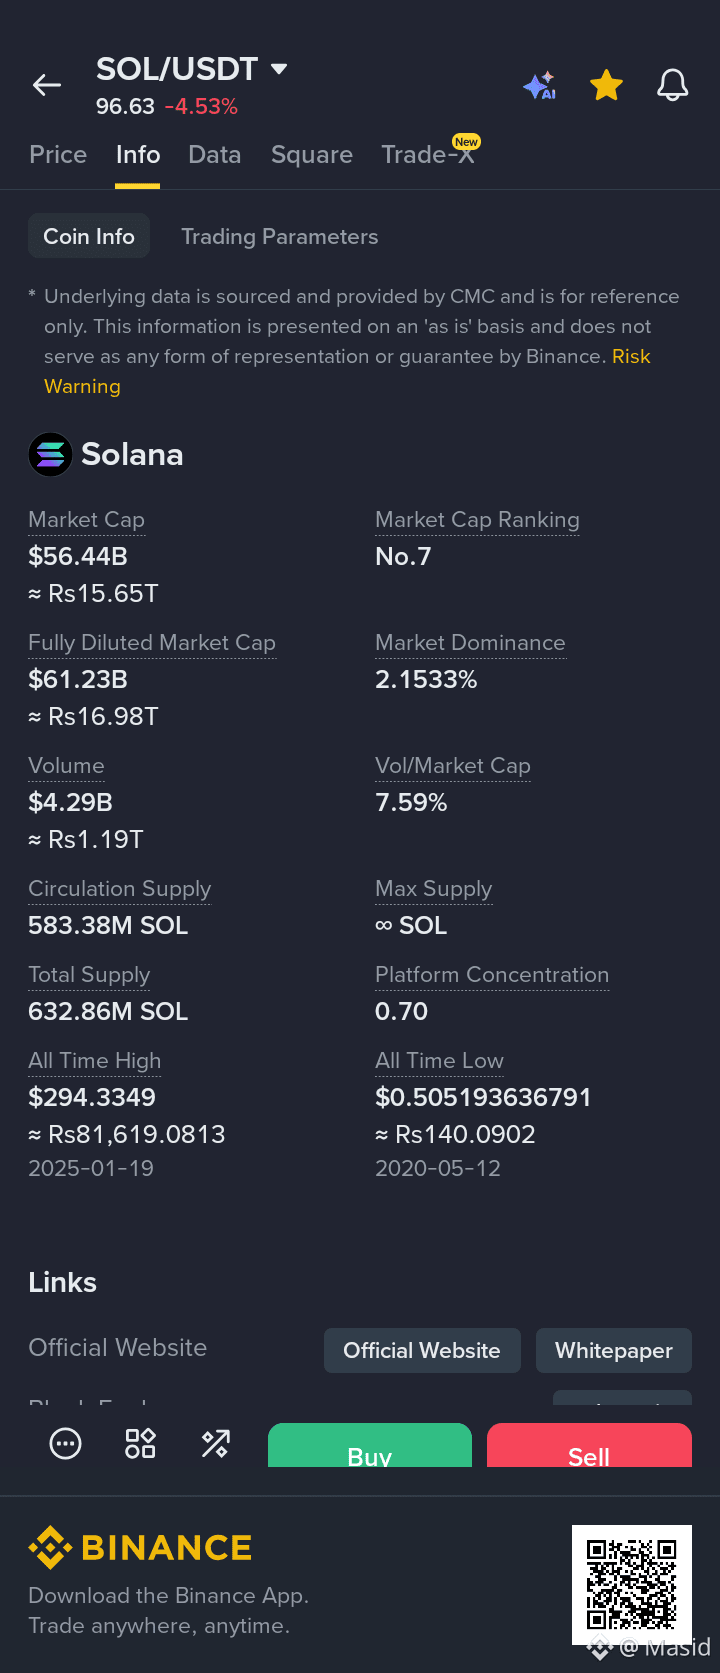Expand the SOL/USDT pair dropdown arrow

[x=279, y=69]
